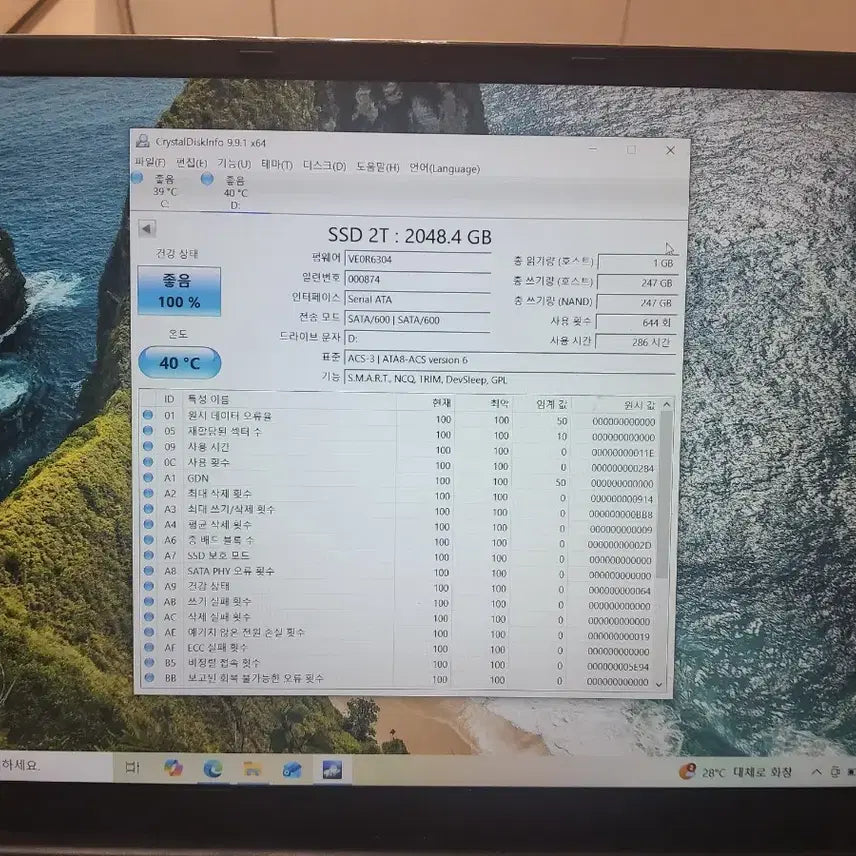This screenshot has height=856, width=856.
Task: Click status icon of attribute BB row
Action: click(148, 677)
